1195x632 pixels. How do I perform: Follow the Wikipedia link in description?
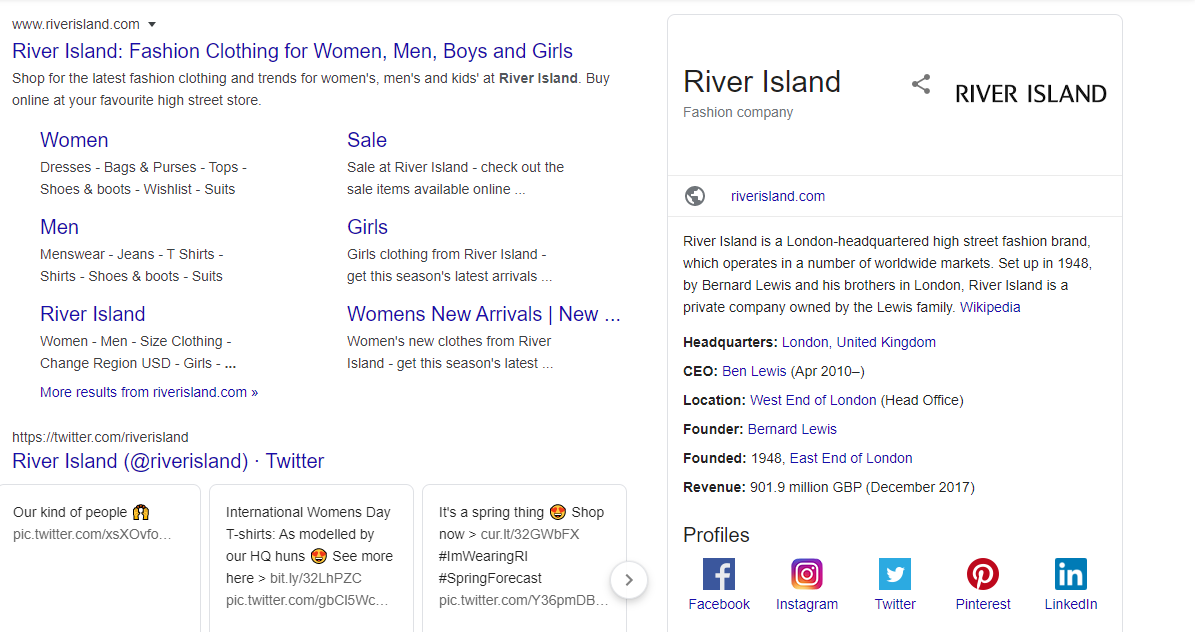click(x=990, y=307)
